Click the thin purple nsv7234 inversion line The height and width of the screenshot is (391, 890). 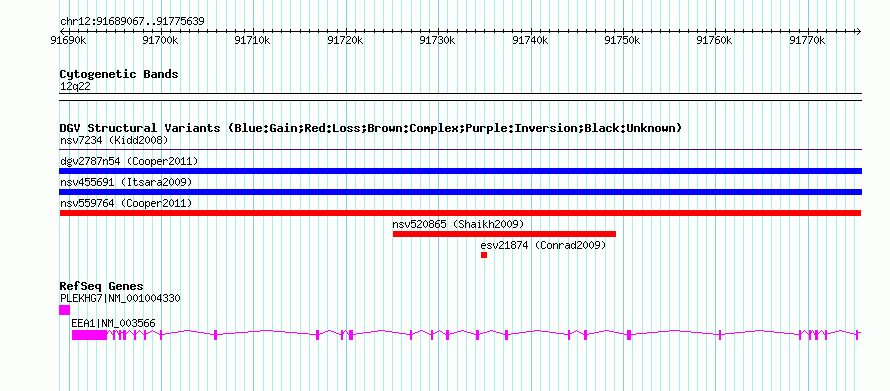click(x=460, y=150)
